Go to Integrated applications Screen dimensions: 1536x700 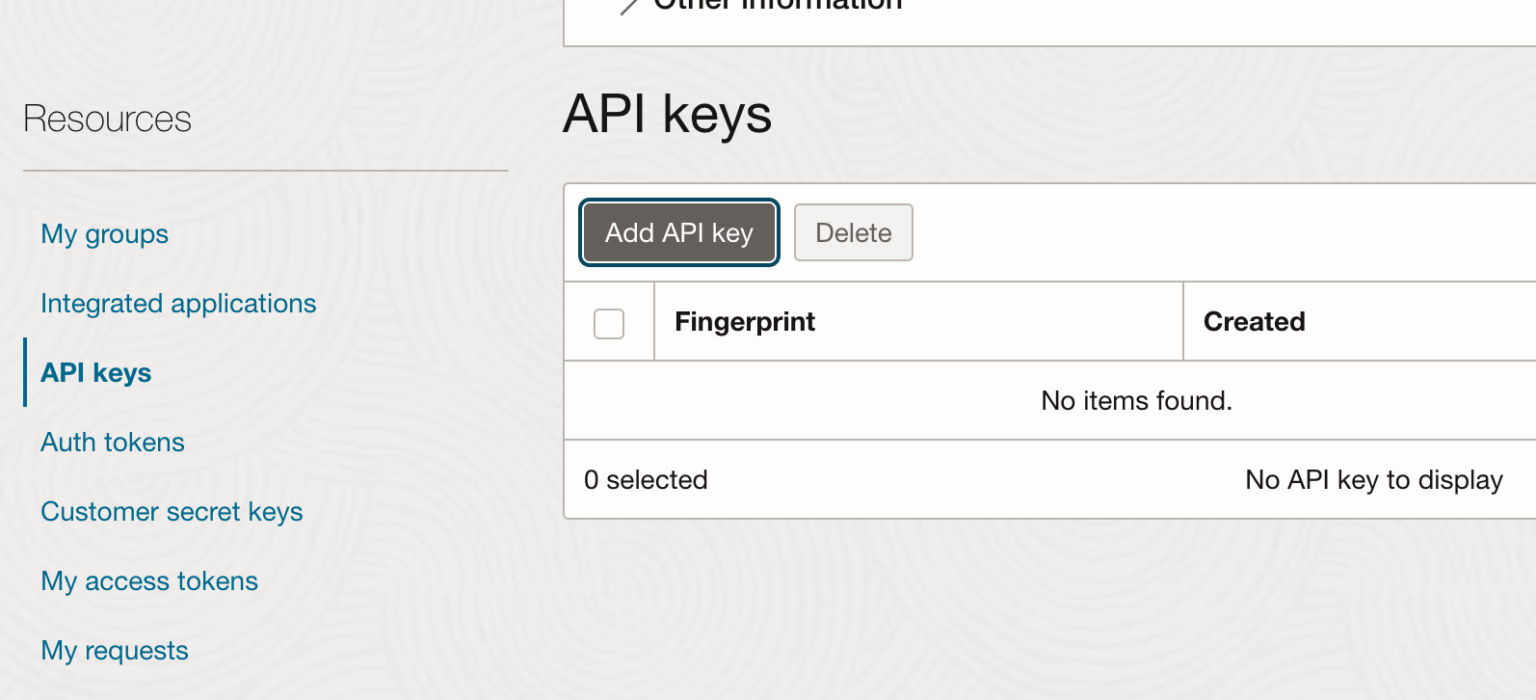[178, 303]
